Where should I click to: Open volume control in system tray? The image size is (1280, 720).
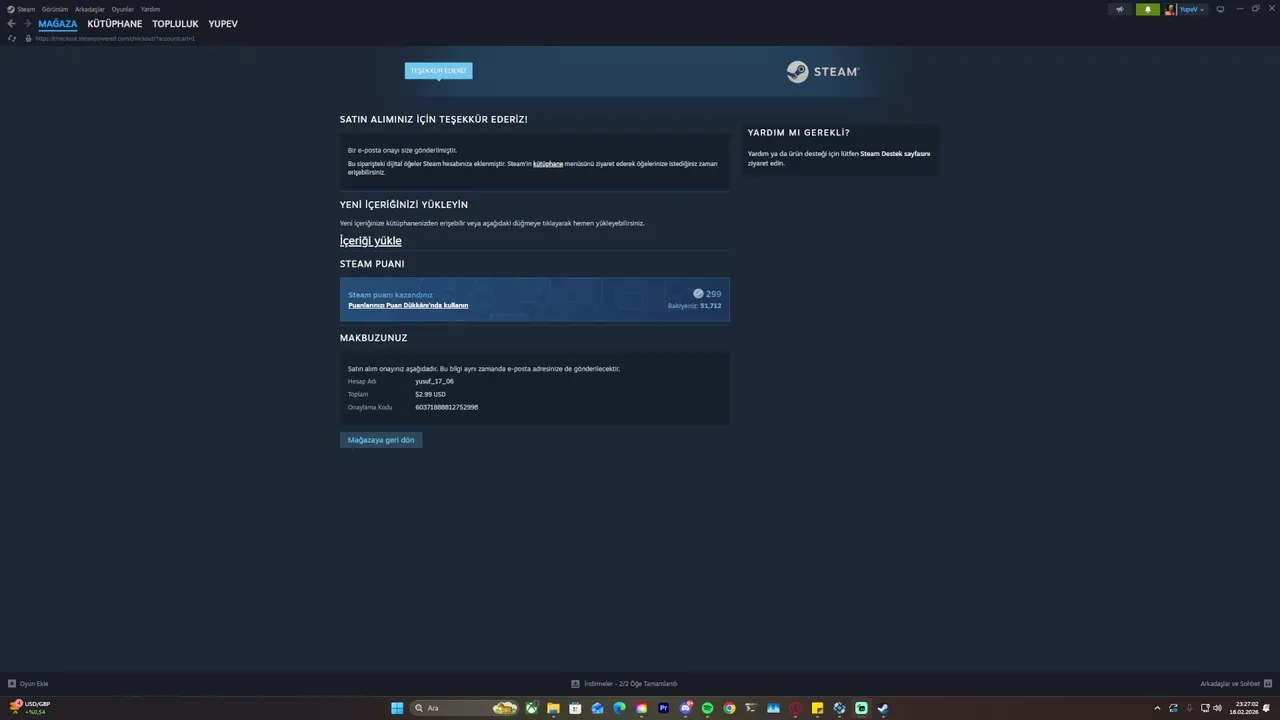pyautogui.click(x=1217, y=708)
